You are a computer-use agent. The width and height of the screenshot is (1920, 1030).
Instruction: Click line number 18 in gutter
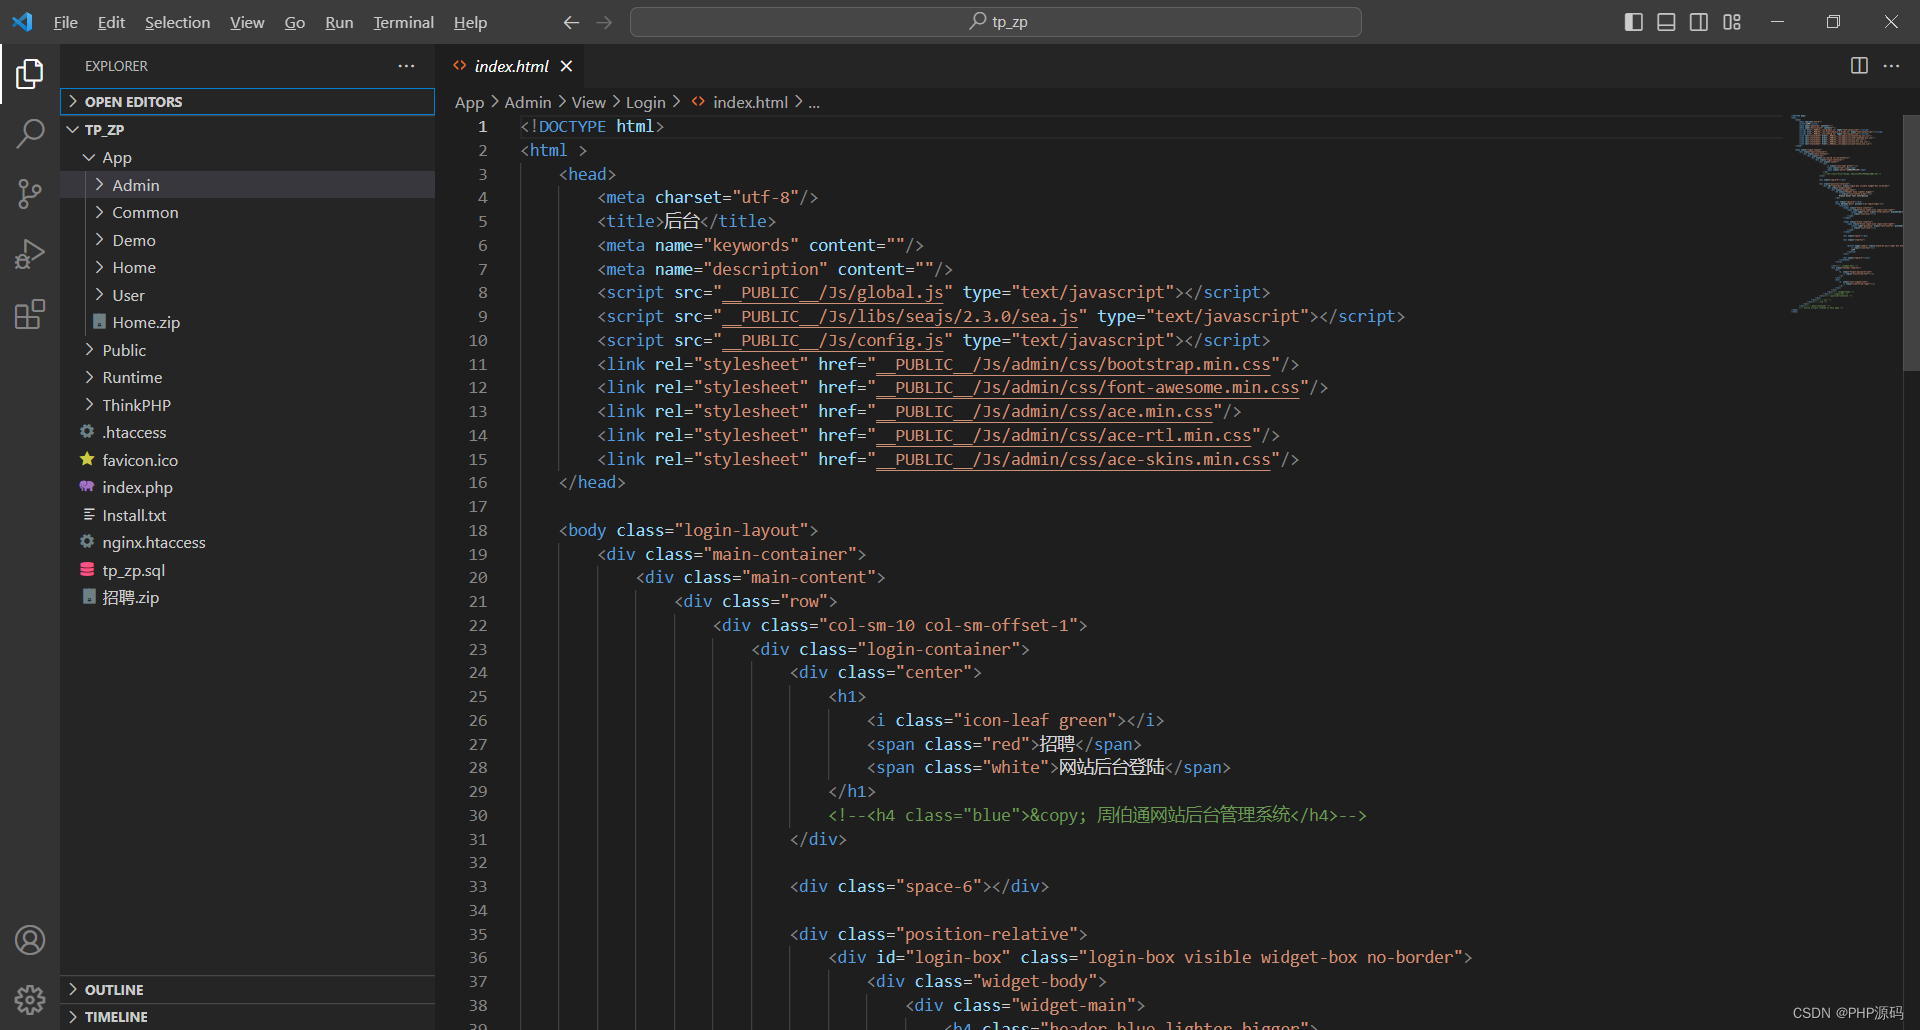pyautogui.click(x=478, y=530)
